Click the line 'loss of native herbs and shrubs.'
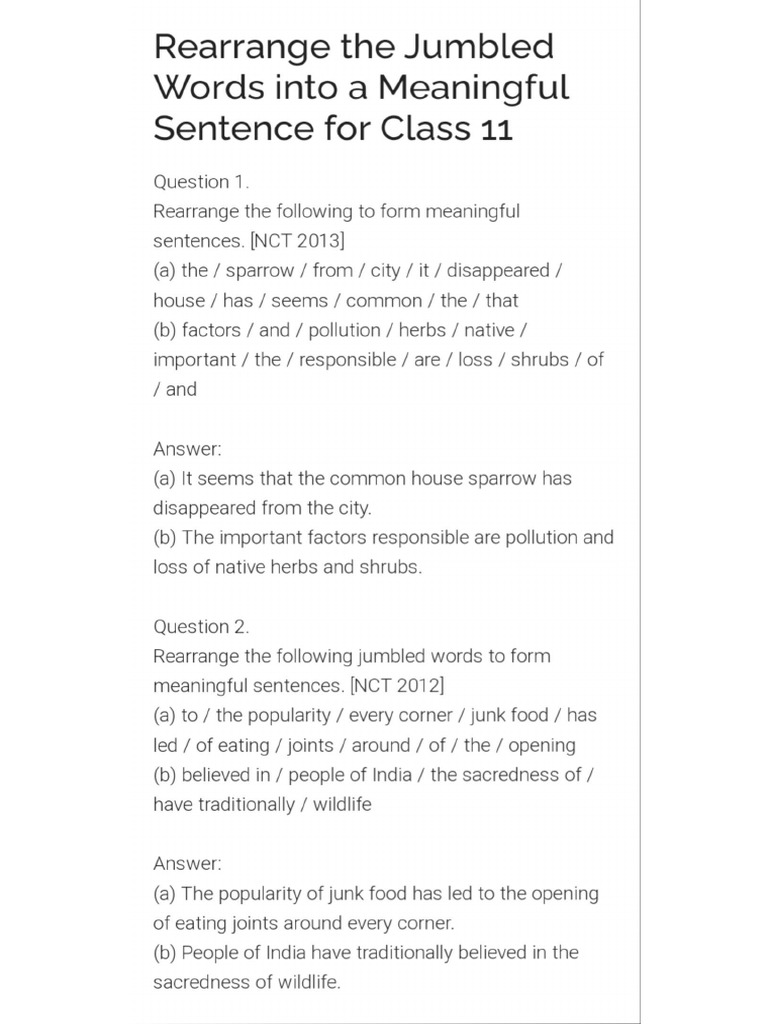This screenshot has width=768, height=1024. click(287, 567)
